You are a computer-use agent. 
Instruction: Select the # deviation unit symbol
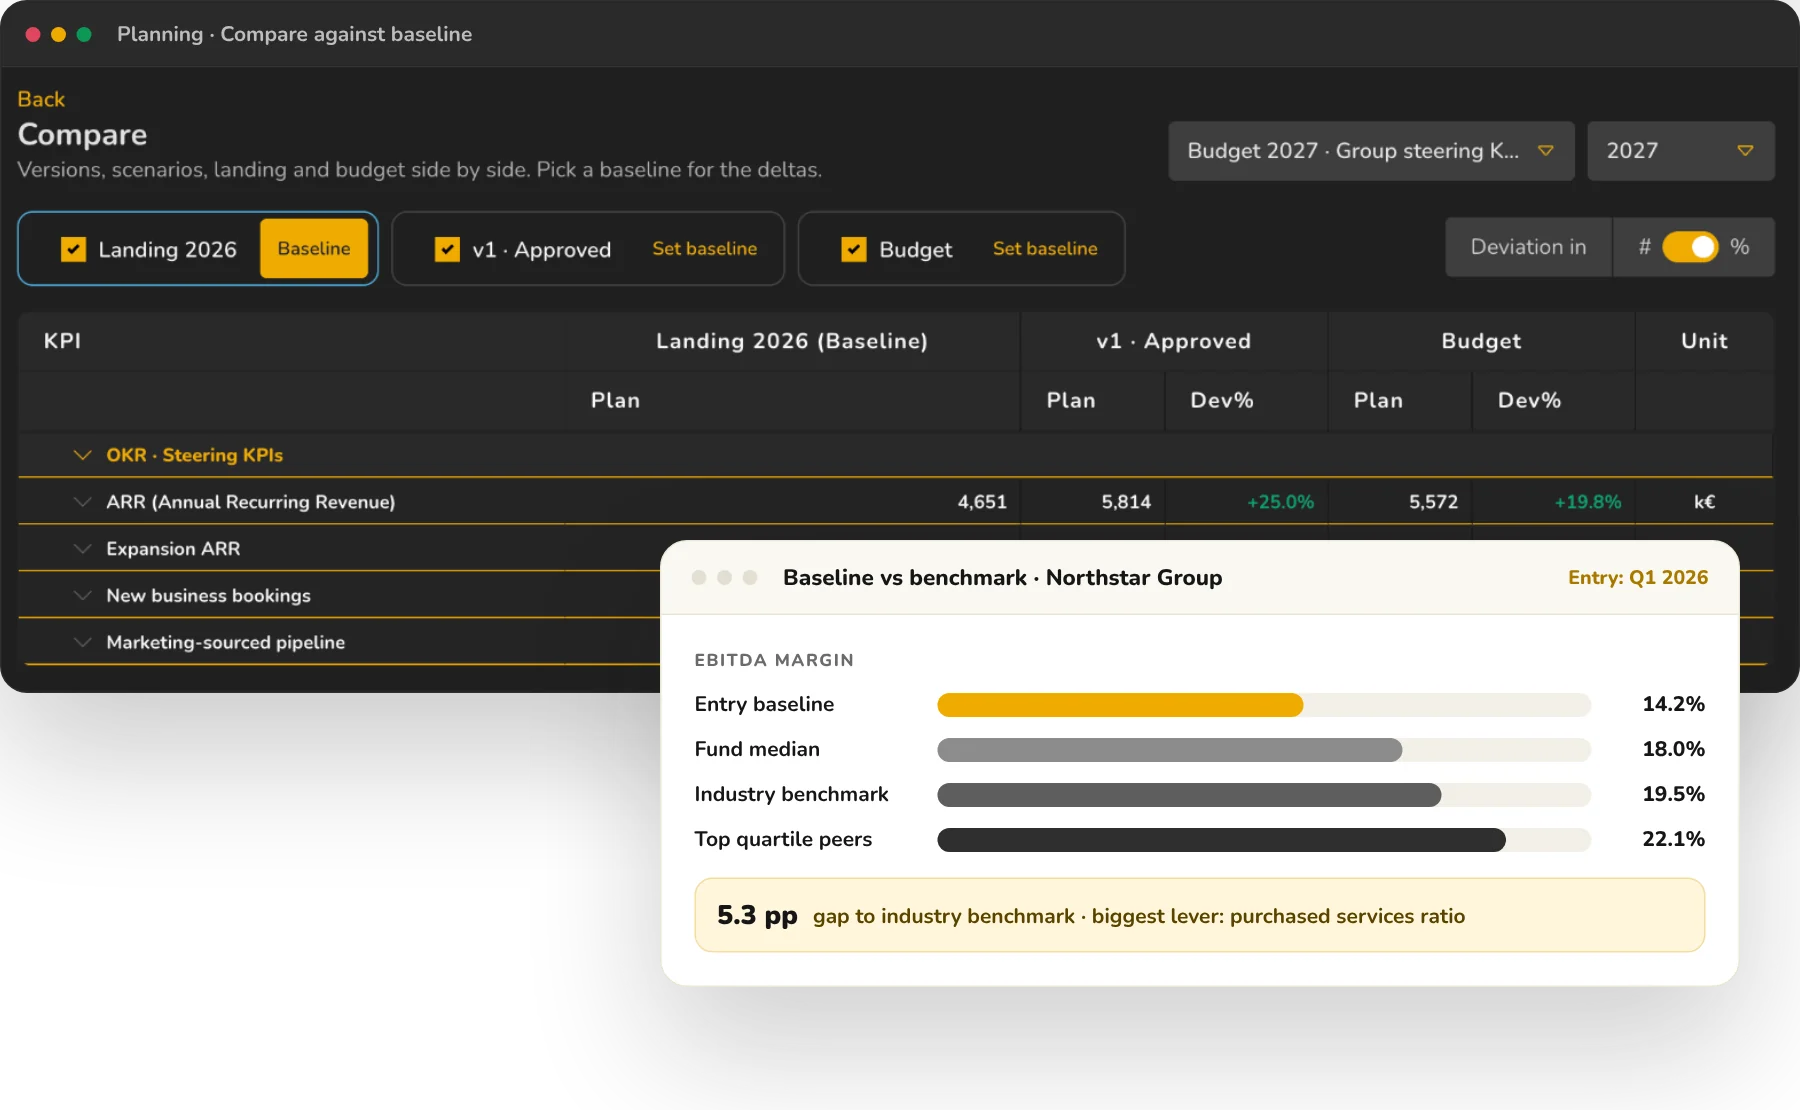click(x=1644, y=247)
